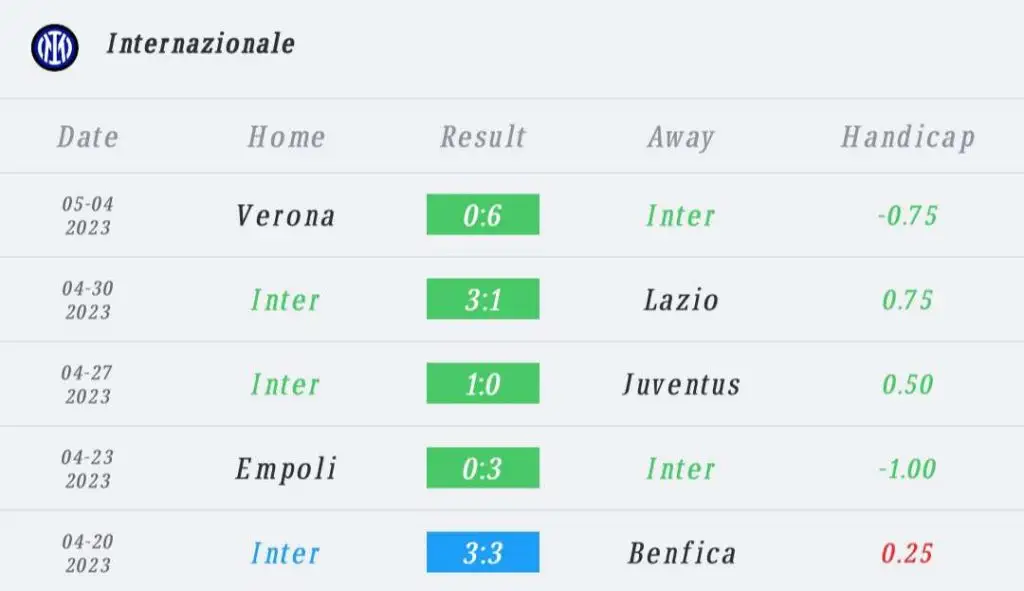This screenshot has height=591, width=1024.
Task: Click the Away column header
Action: [x=681, y=138]
